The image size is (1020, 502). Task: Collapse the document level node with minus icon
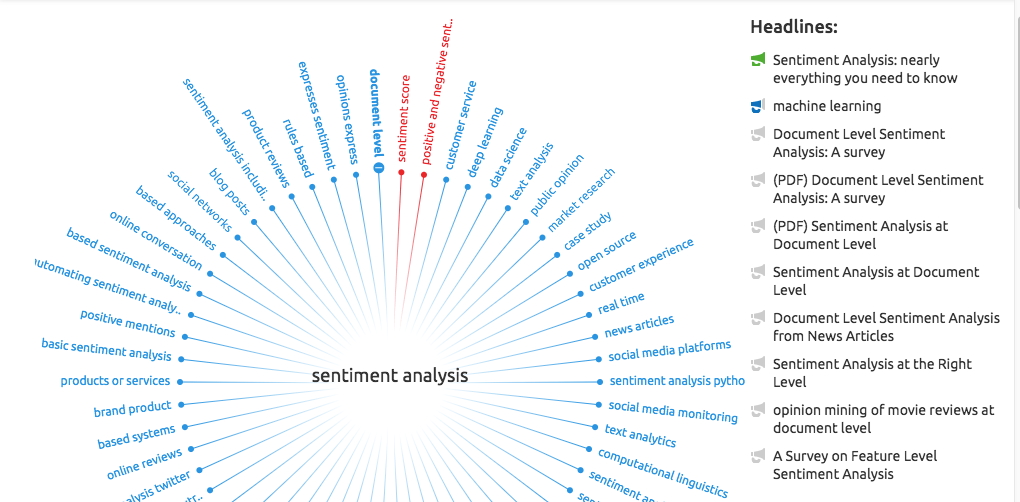tap(378, 168)
